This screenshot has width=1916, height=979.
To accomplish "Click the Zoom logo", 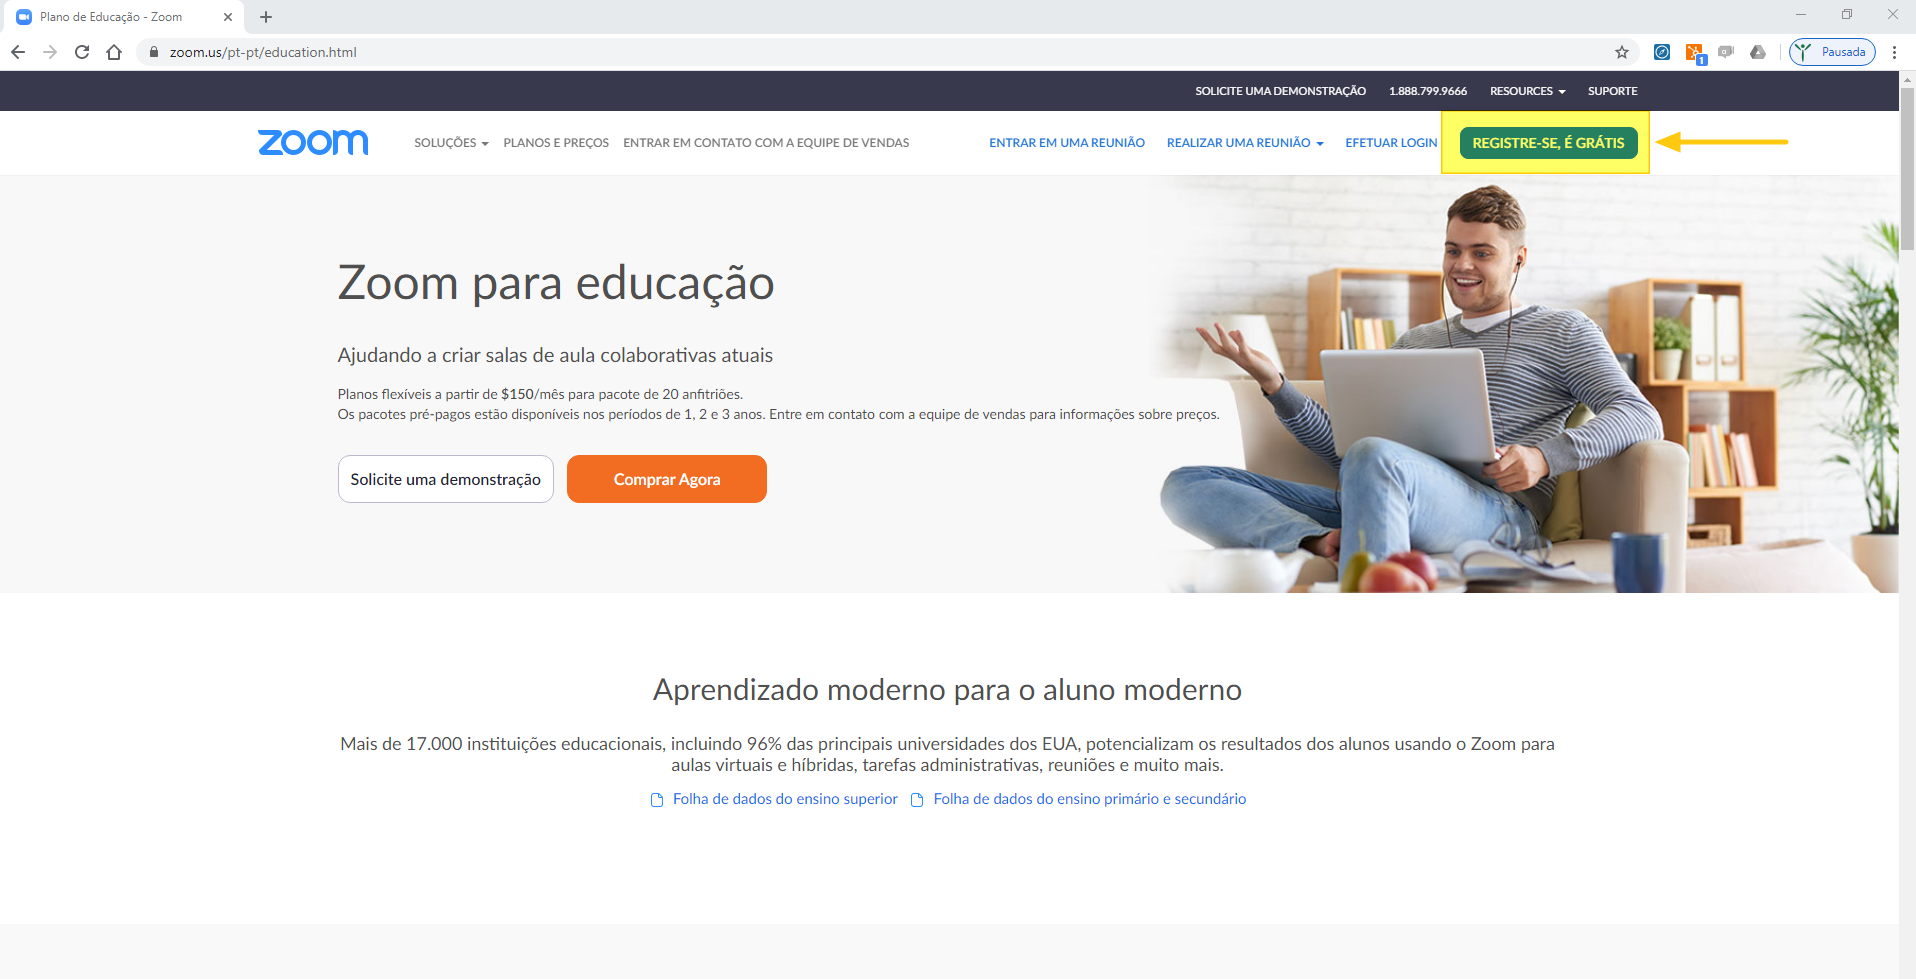I will pyautogui.click(x=313, y=143).
